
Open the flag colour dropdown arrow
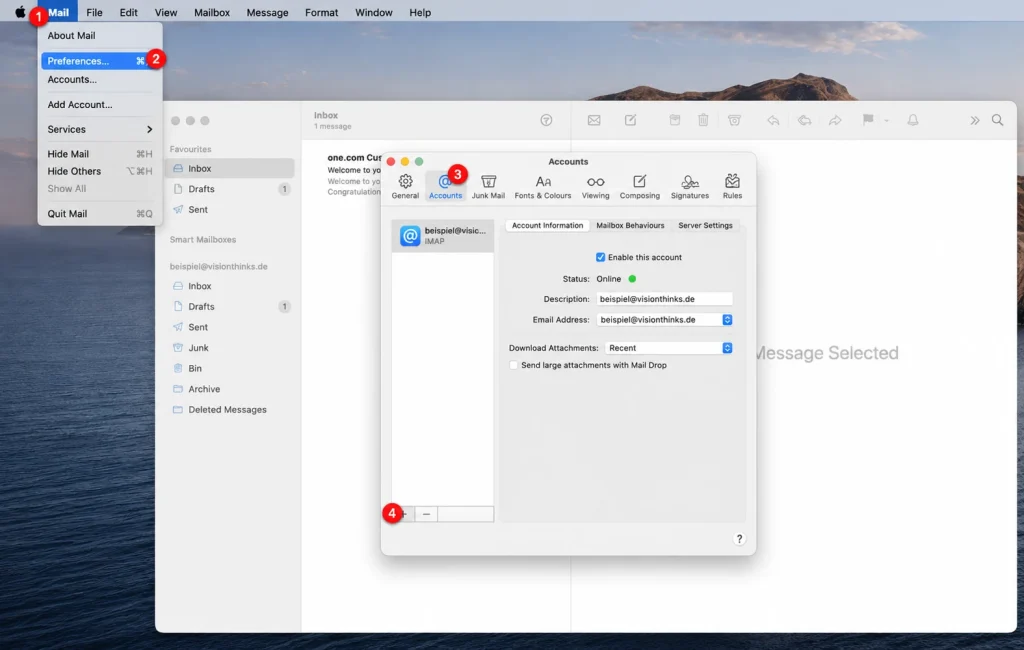click(886, 121)
